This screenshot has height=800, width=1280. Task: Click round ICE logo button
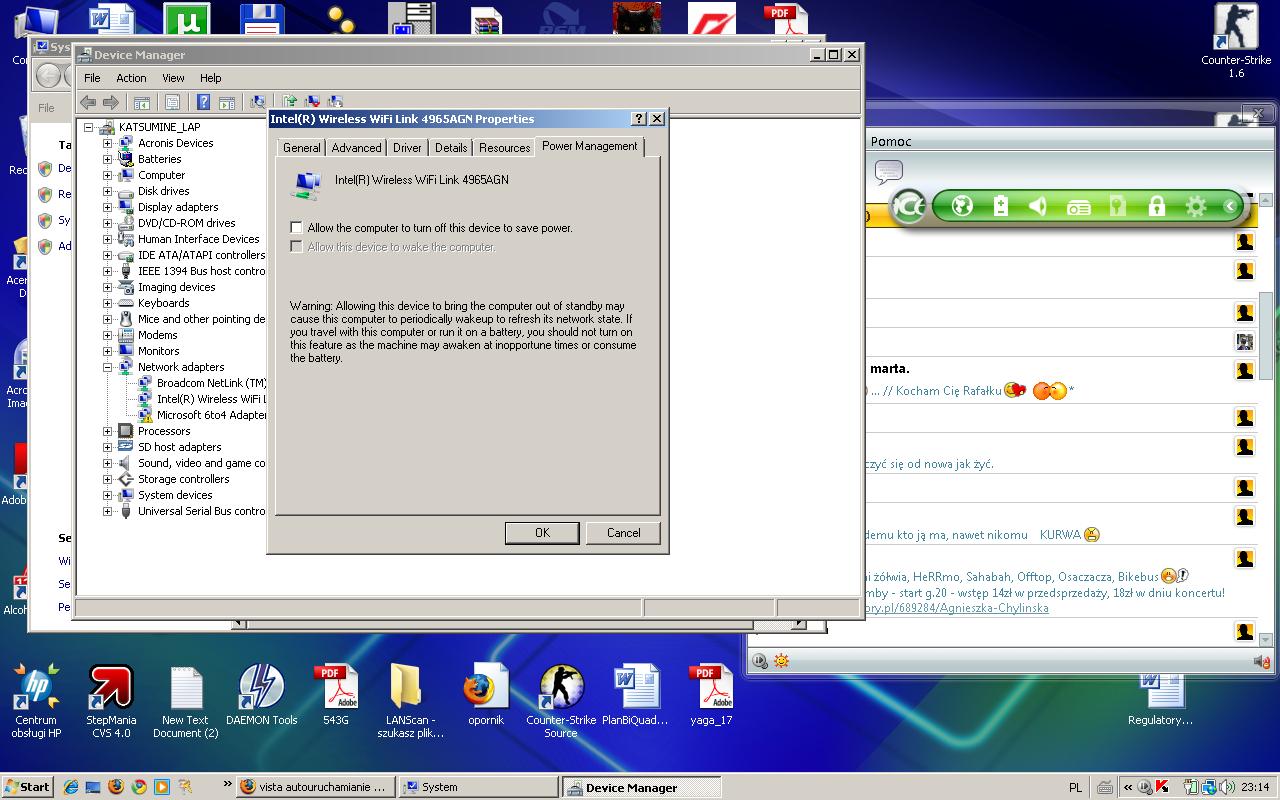[908, 207]
